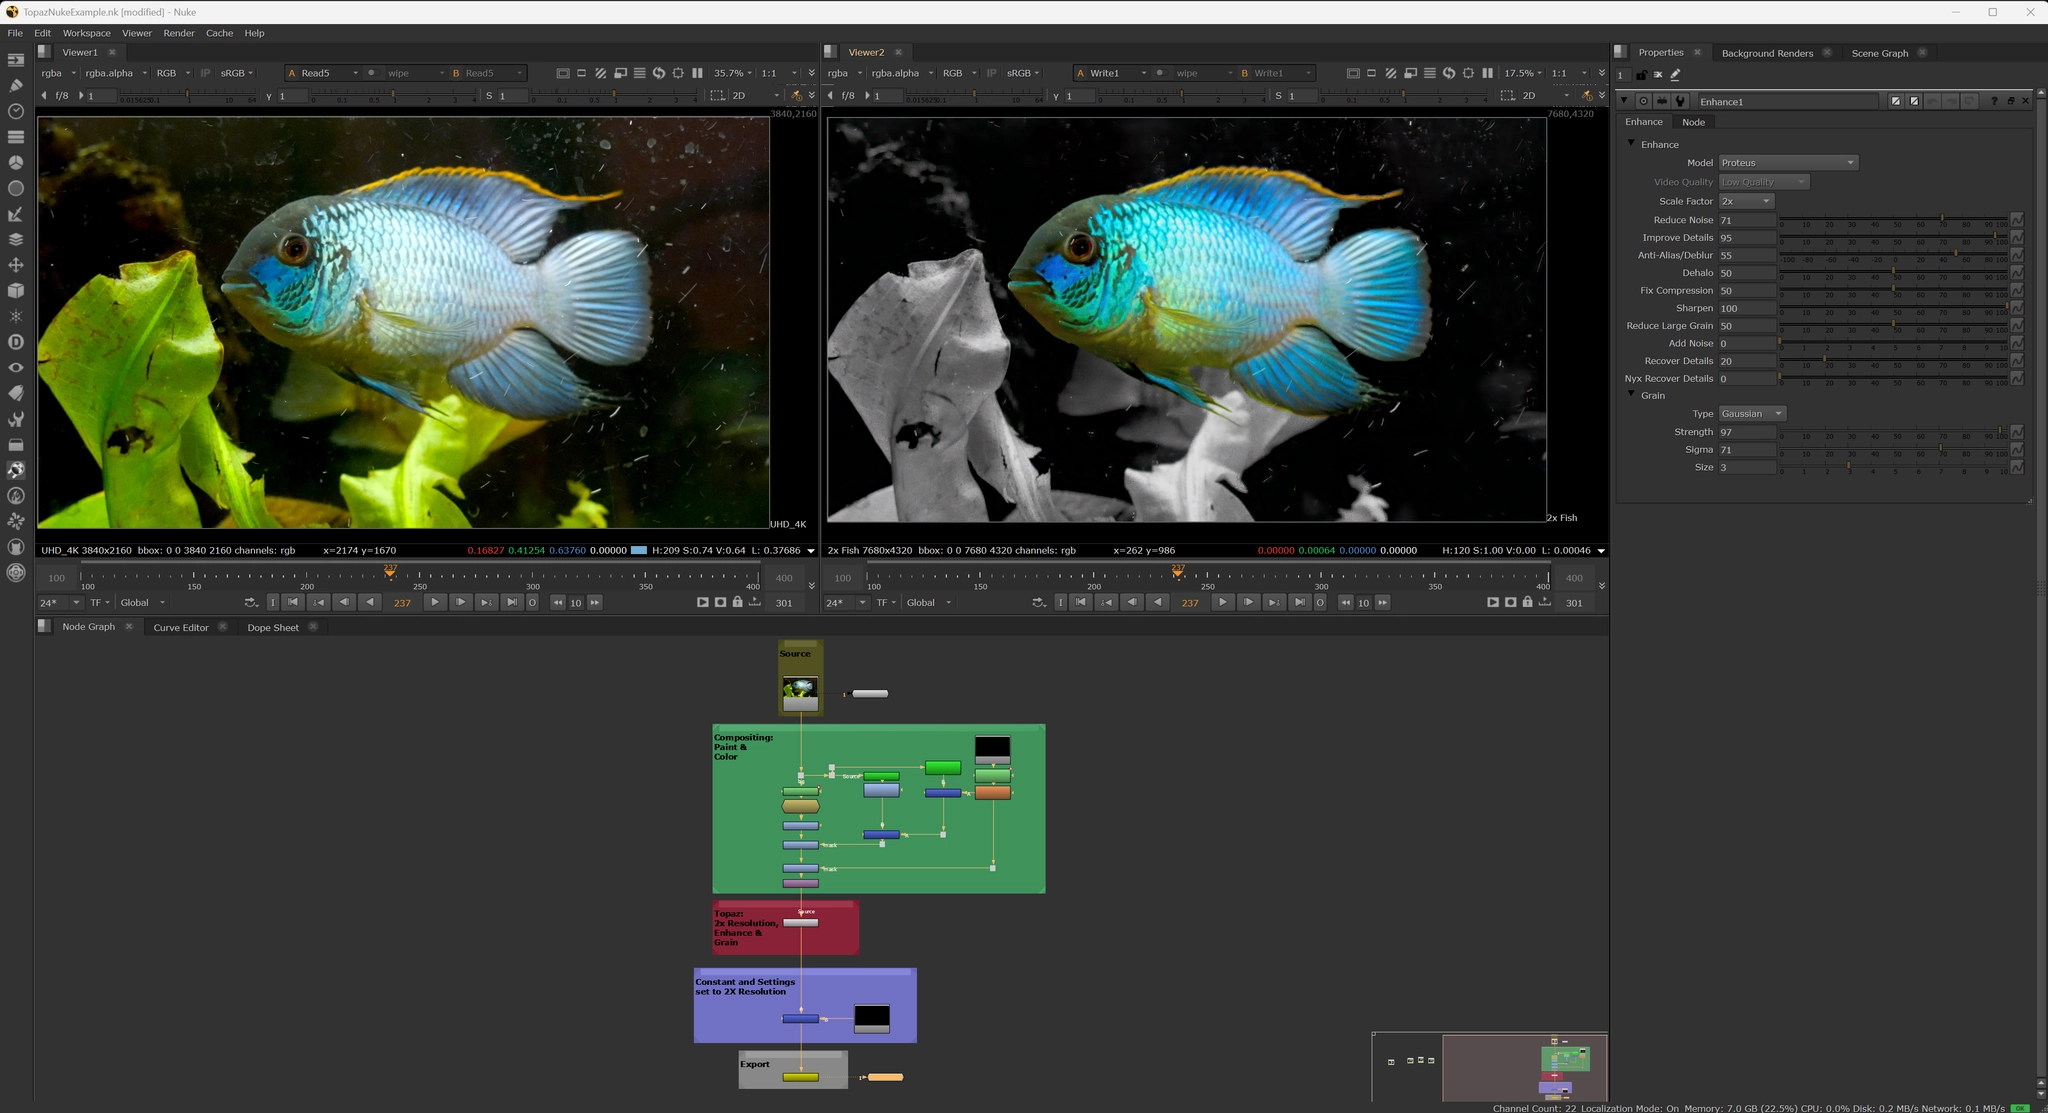Toggle the O out-point button in Viewer1

[532, 602]
